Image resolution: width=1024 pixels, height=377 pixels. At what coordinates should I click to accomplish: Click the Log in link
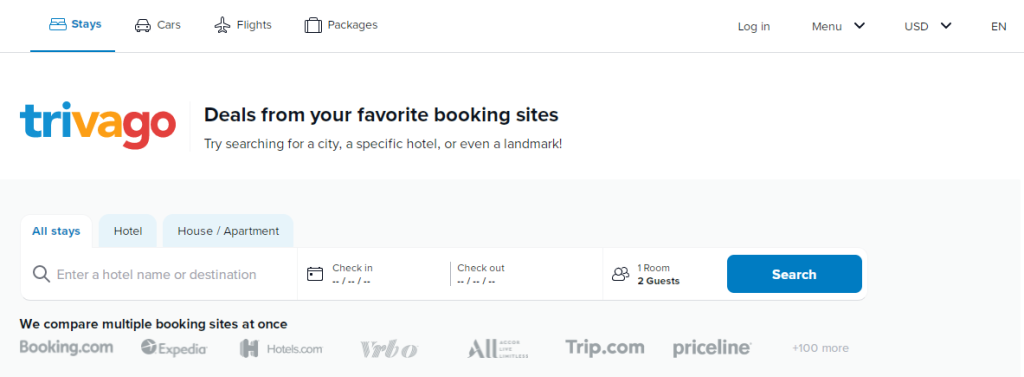[754, 26]
